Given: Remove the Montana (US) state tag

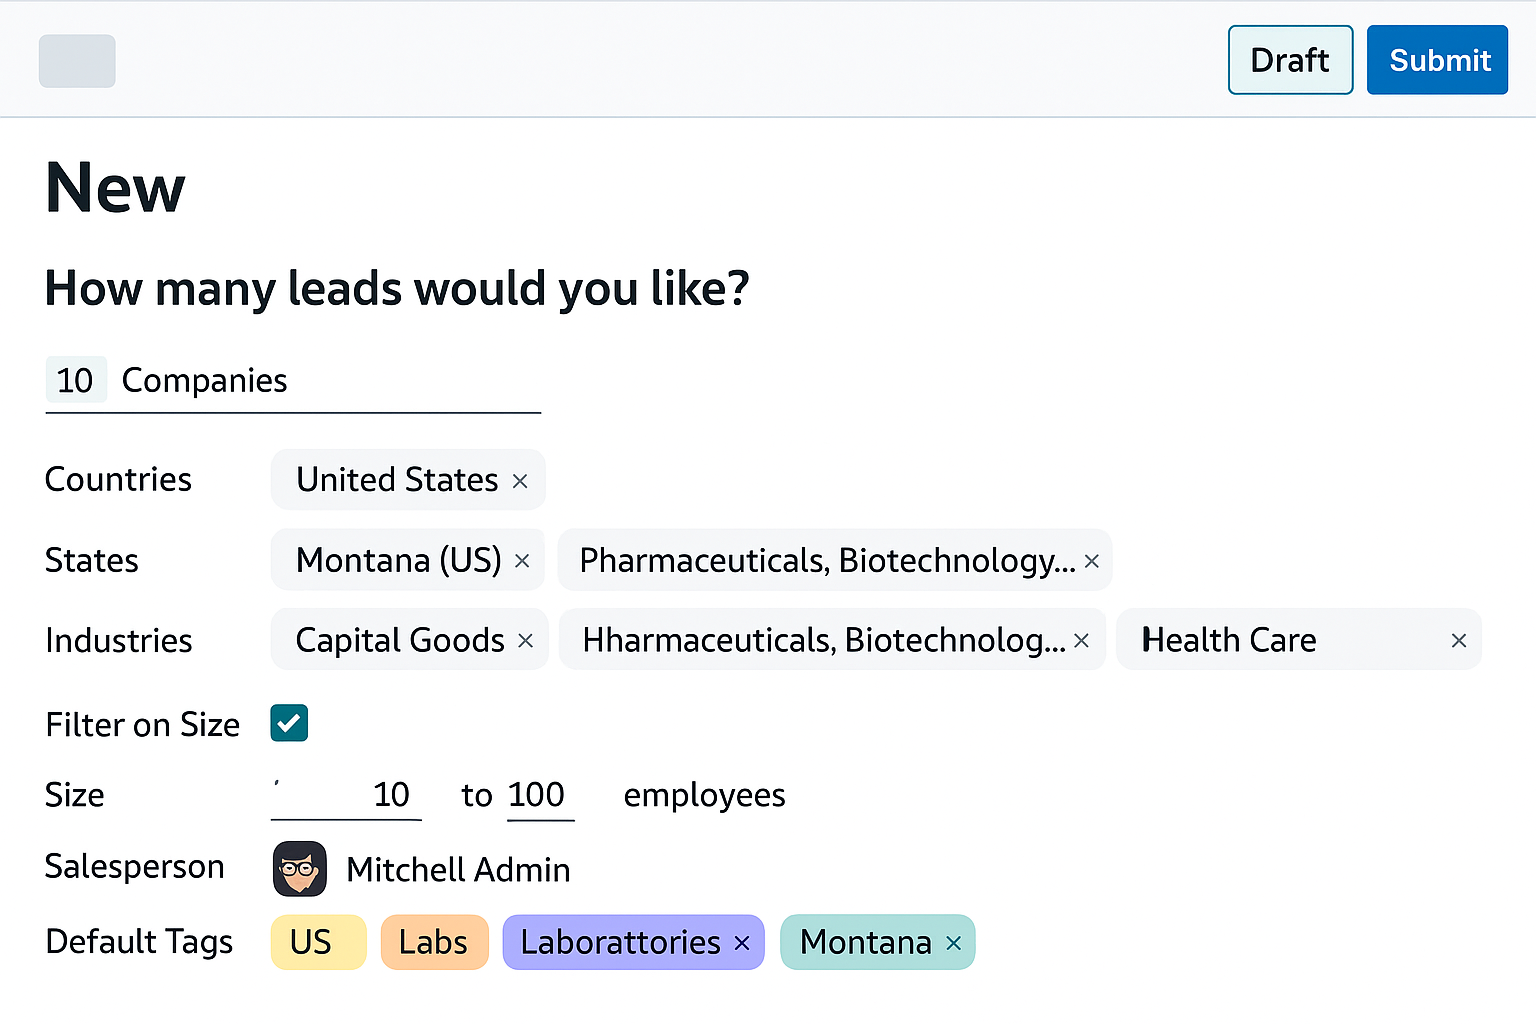Looking at the screenshot, I should 522,561.
